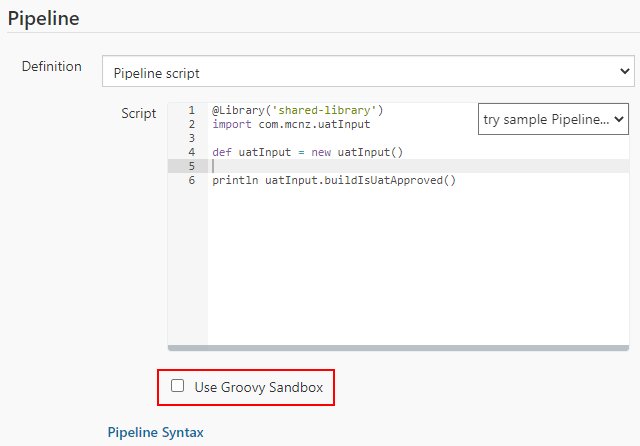Click the Use Groovy Sandbox label text
This screenshot has height=446, width=640.
click(259, 386)
